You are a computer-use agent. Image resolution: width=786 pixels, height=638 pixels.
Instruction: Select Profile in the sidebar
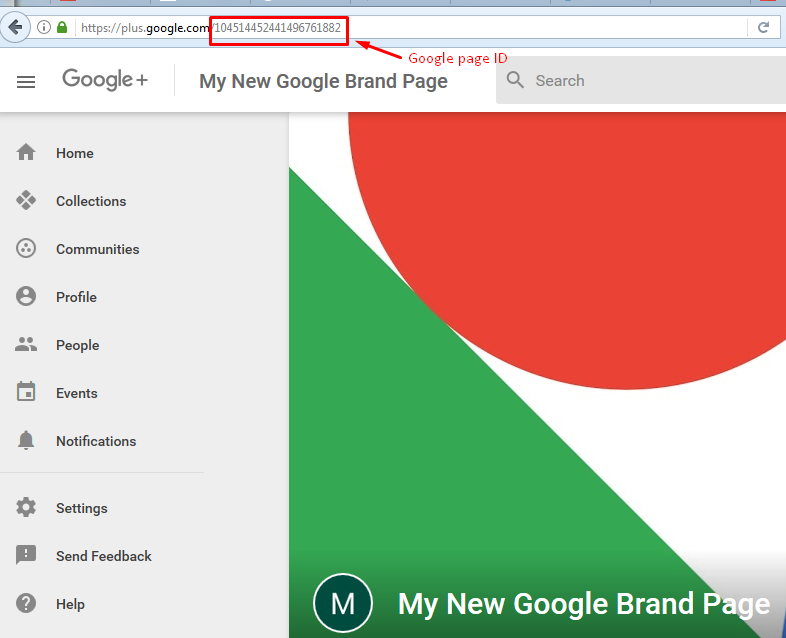76,297
